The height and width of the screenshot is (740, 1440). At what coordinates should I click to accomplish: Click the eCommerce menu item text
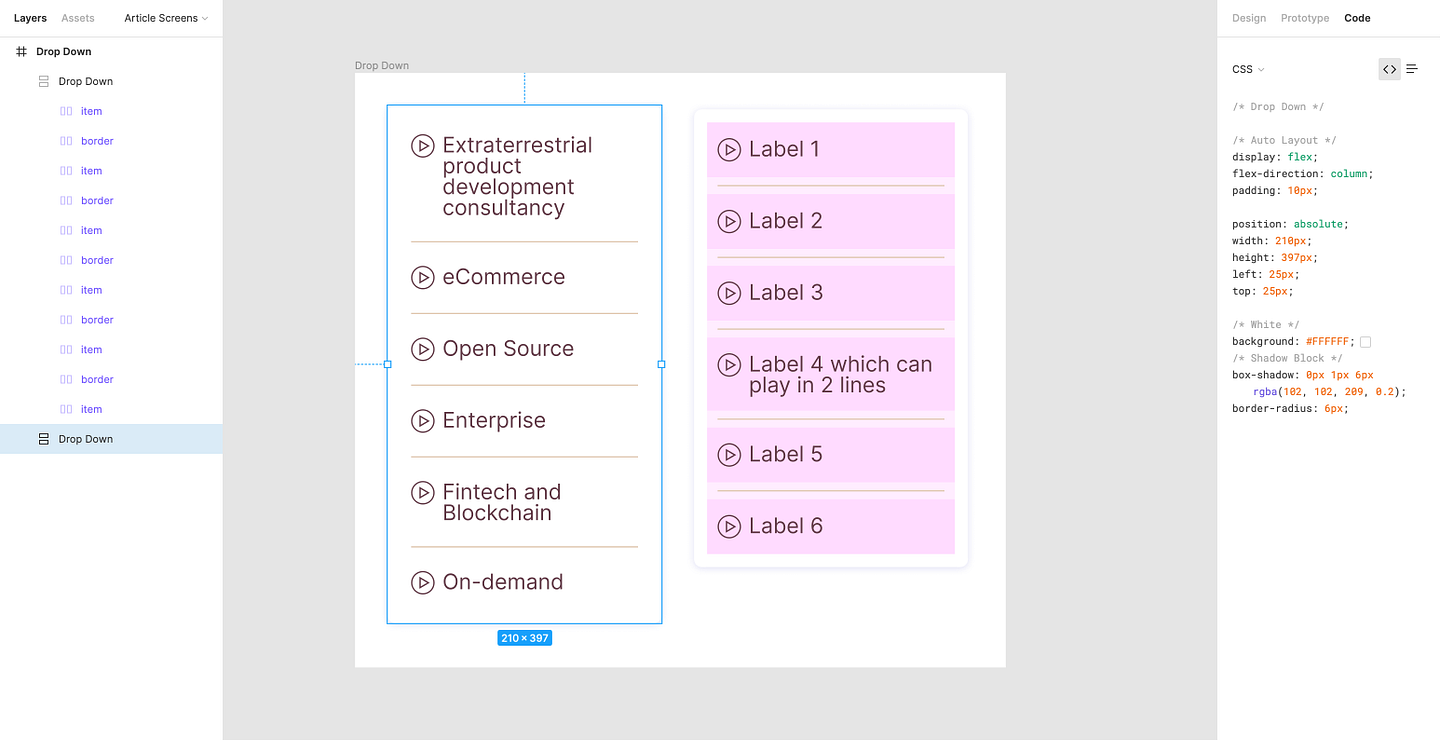coord(504,277)
